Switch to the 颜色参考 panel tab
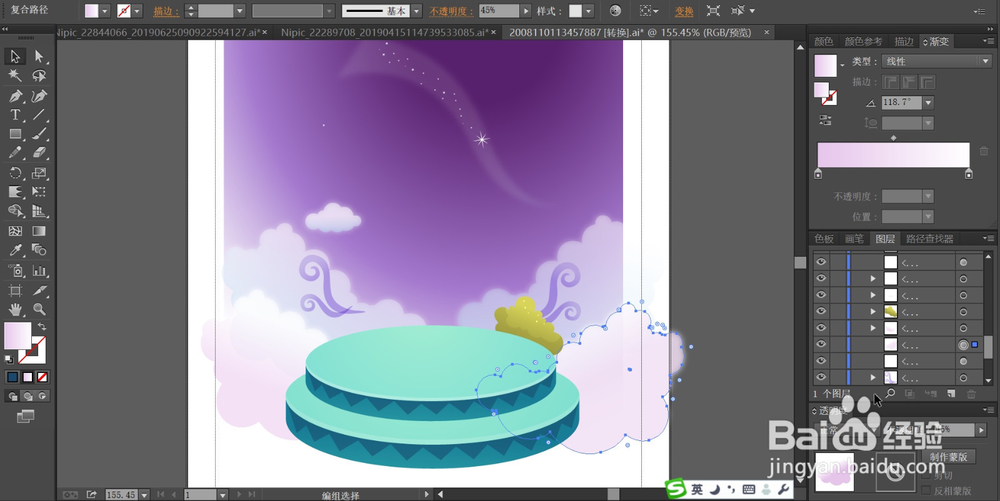Viewport: 1000px width, 501px height. coord(864,41)
